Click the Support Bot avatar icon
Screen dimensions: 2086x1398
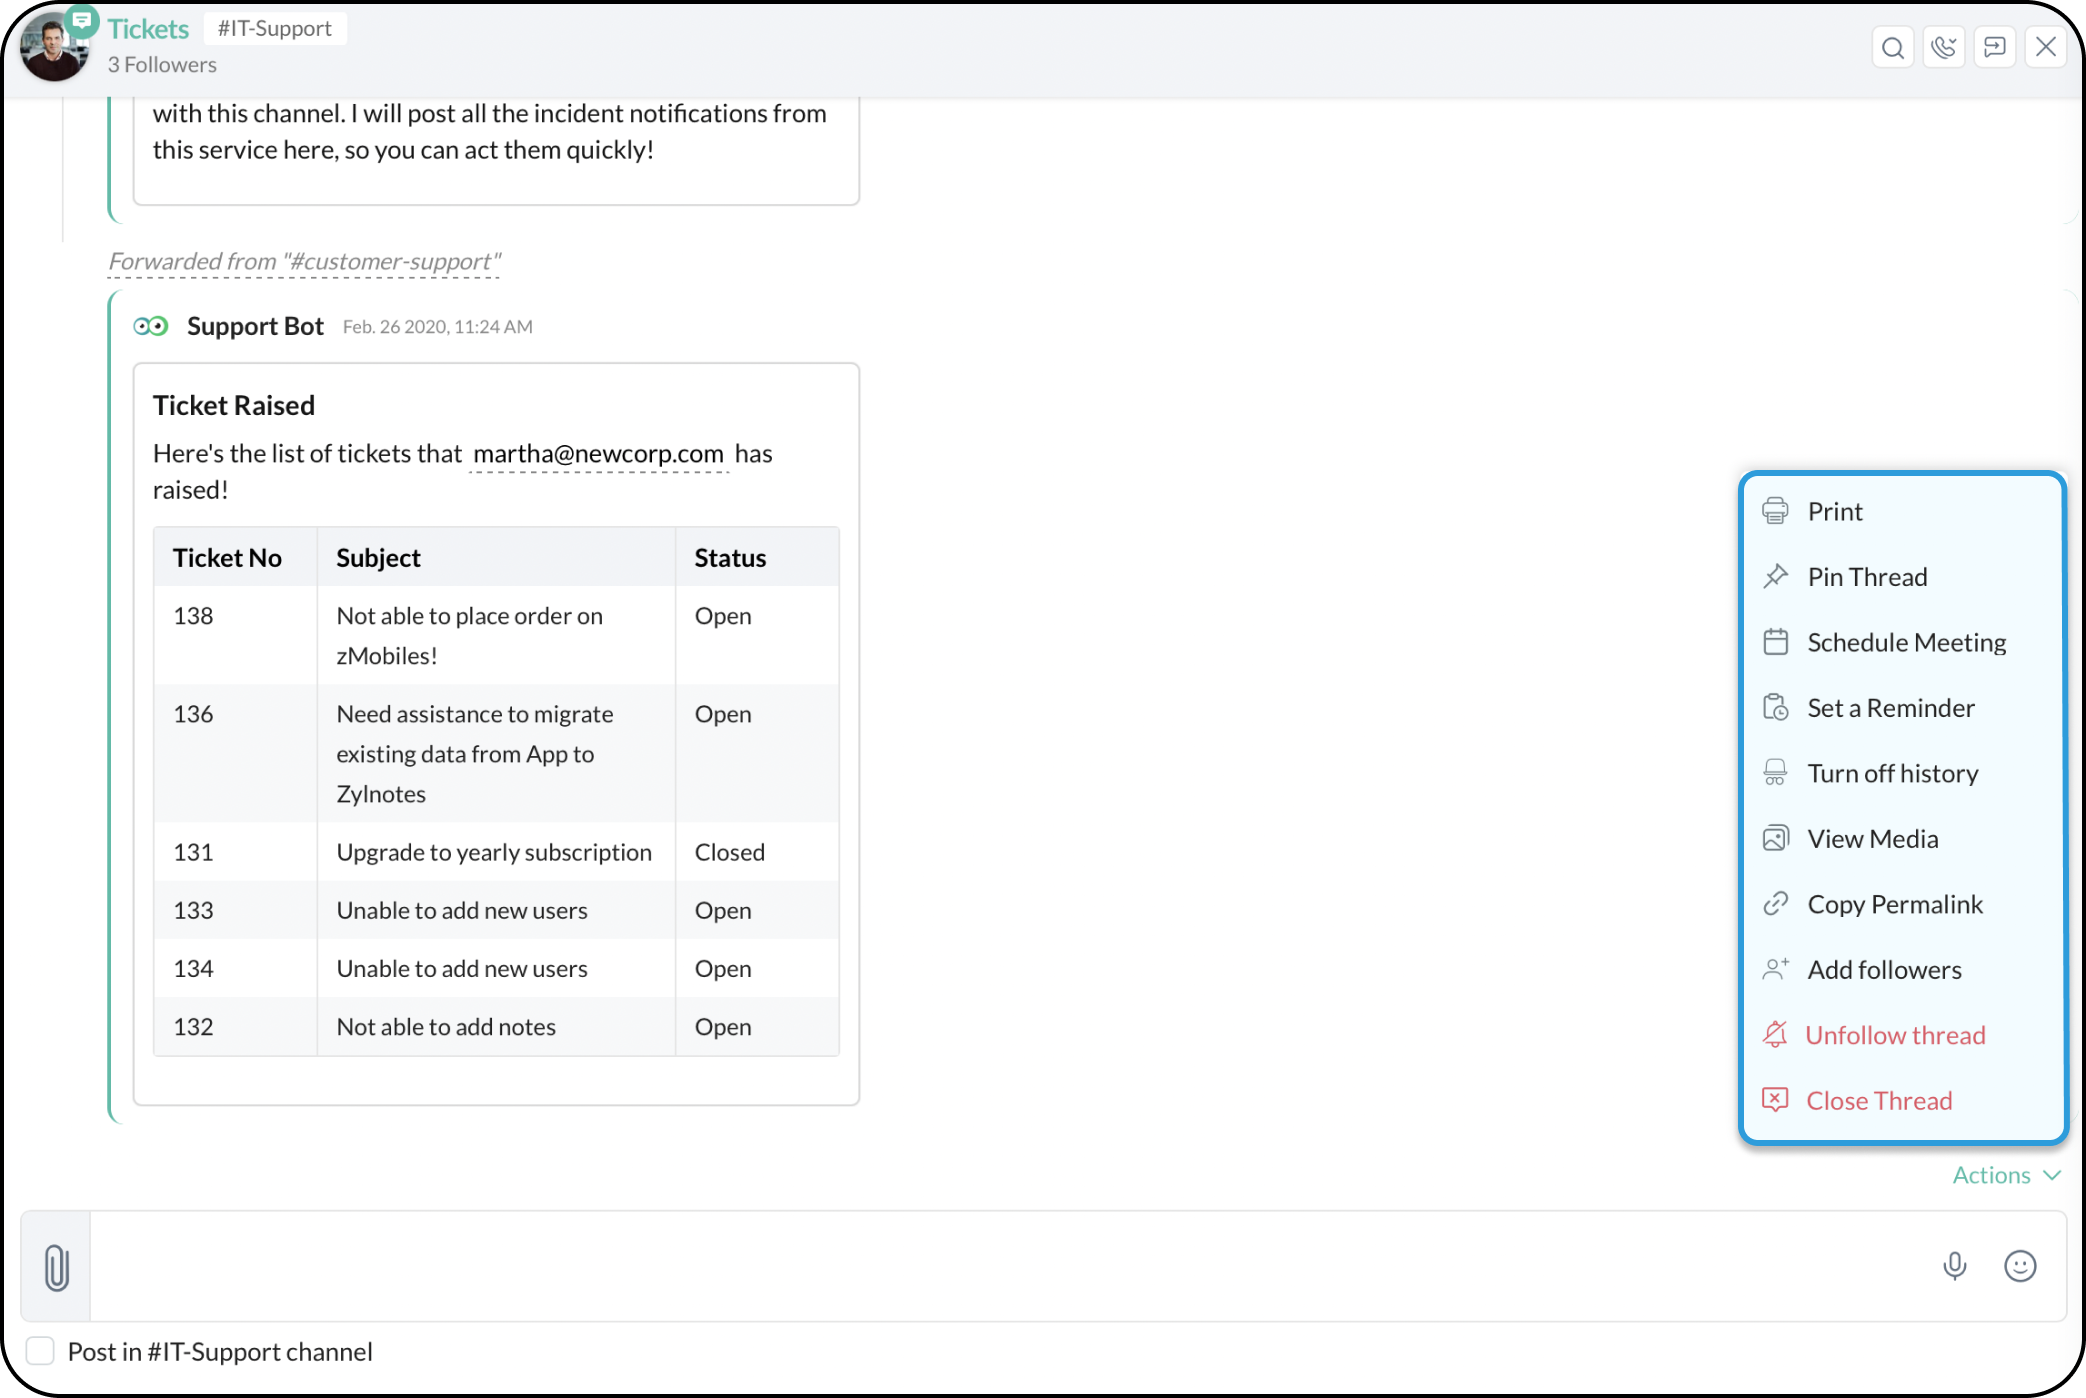(151, 326)
